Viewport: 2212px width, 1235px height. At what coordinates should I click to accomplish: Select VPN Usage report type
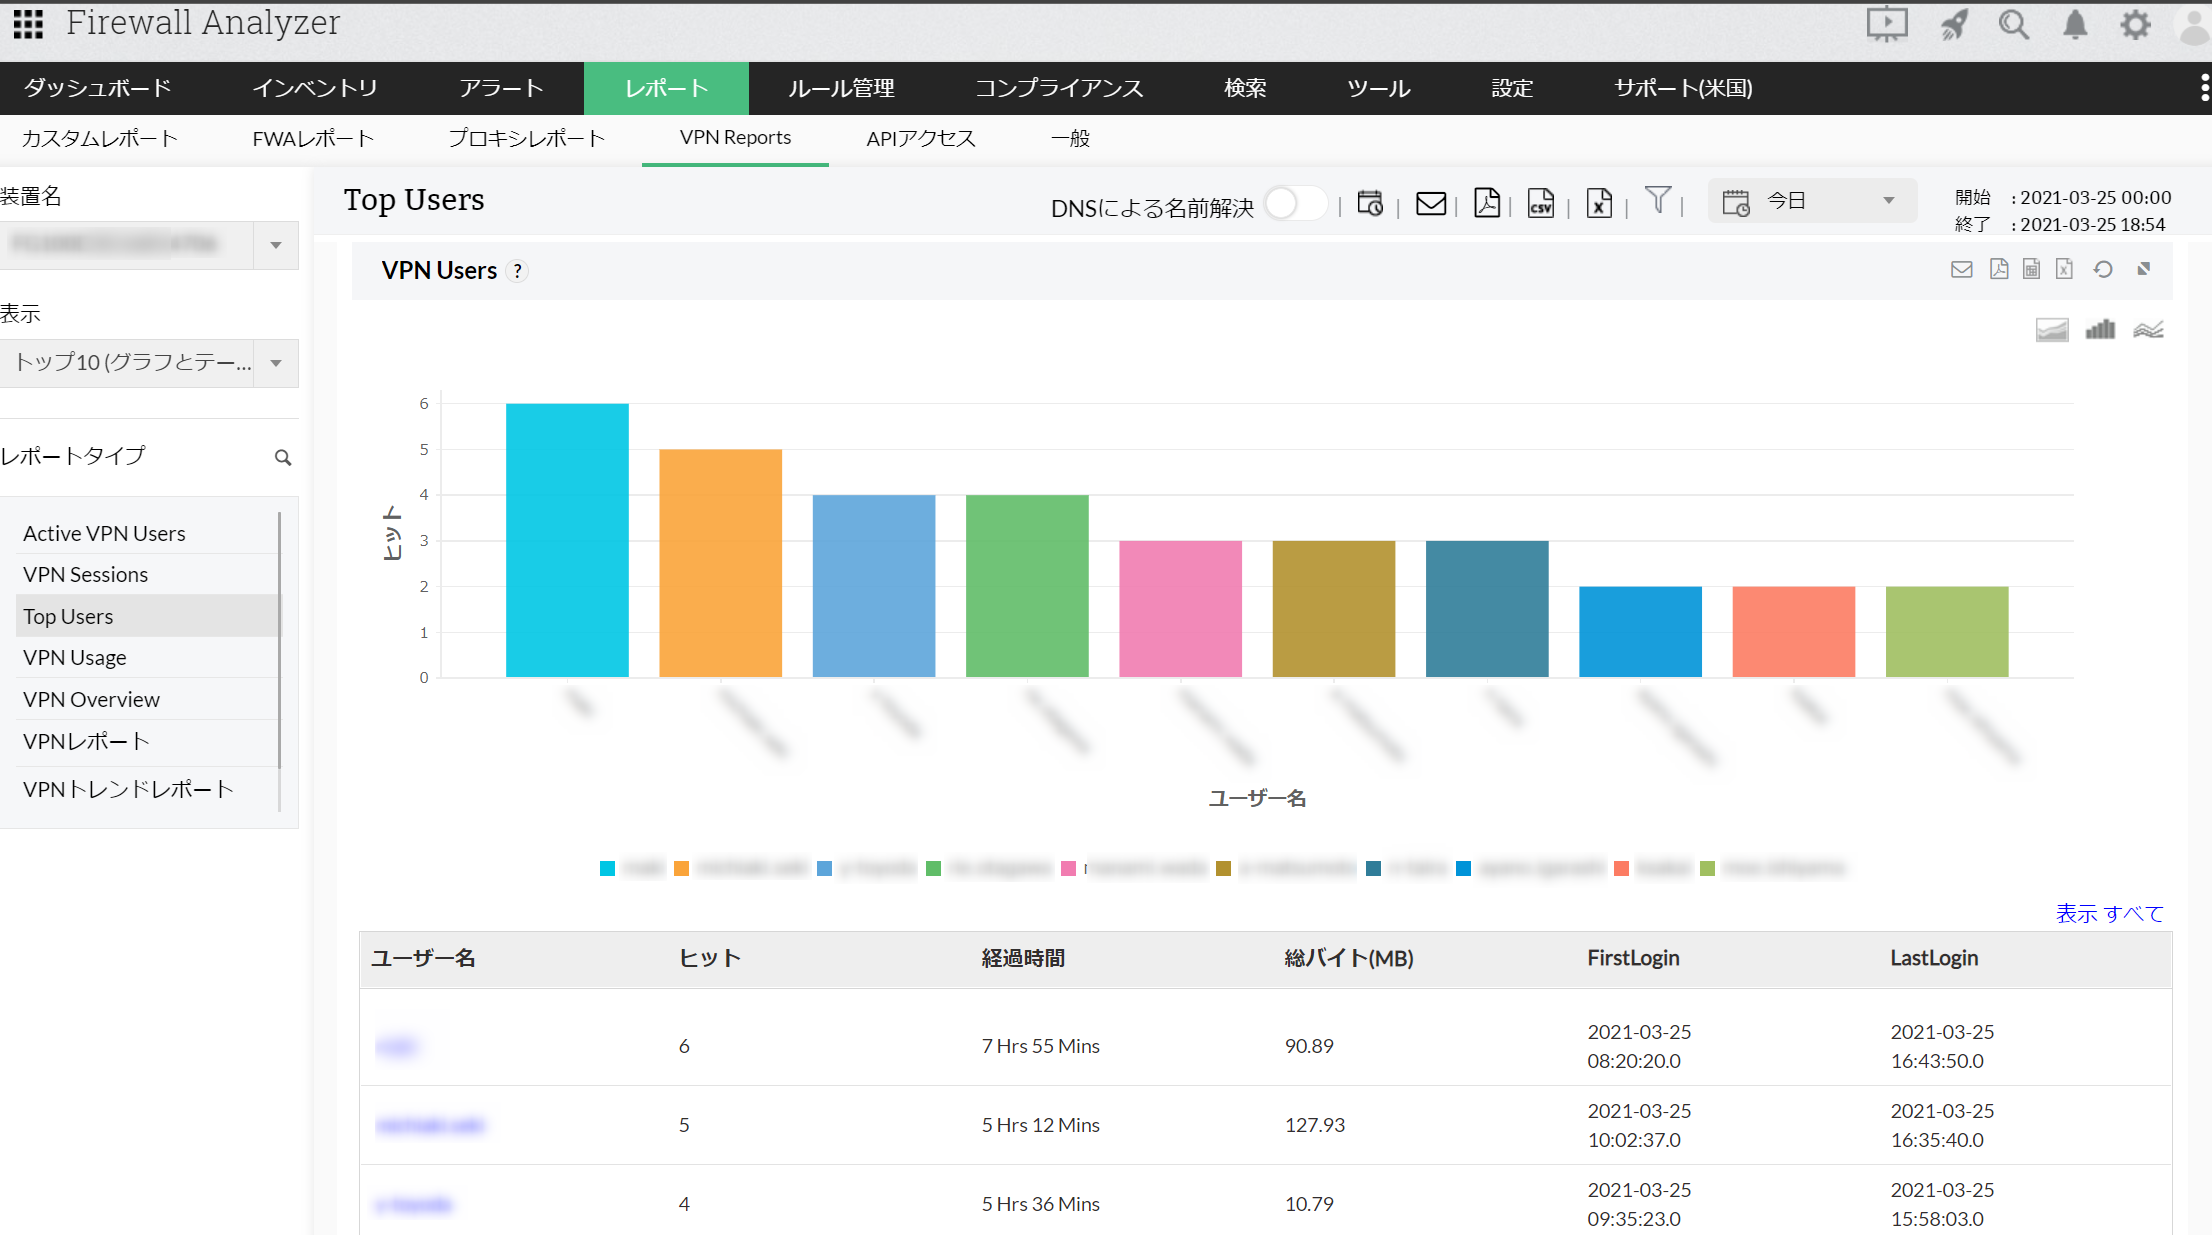[75, 658]
